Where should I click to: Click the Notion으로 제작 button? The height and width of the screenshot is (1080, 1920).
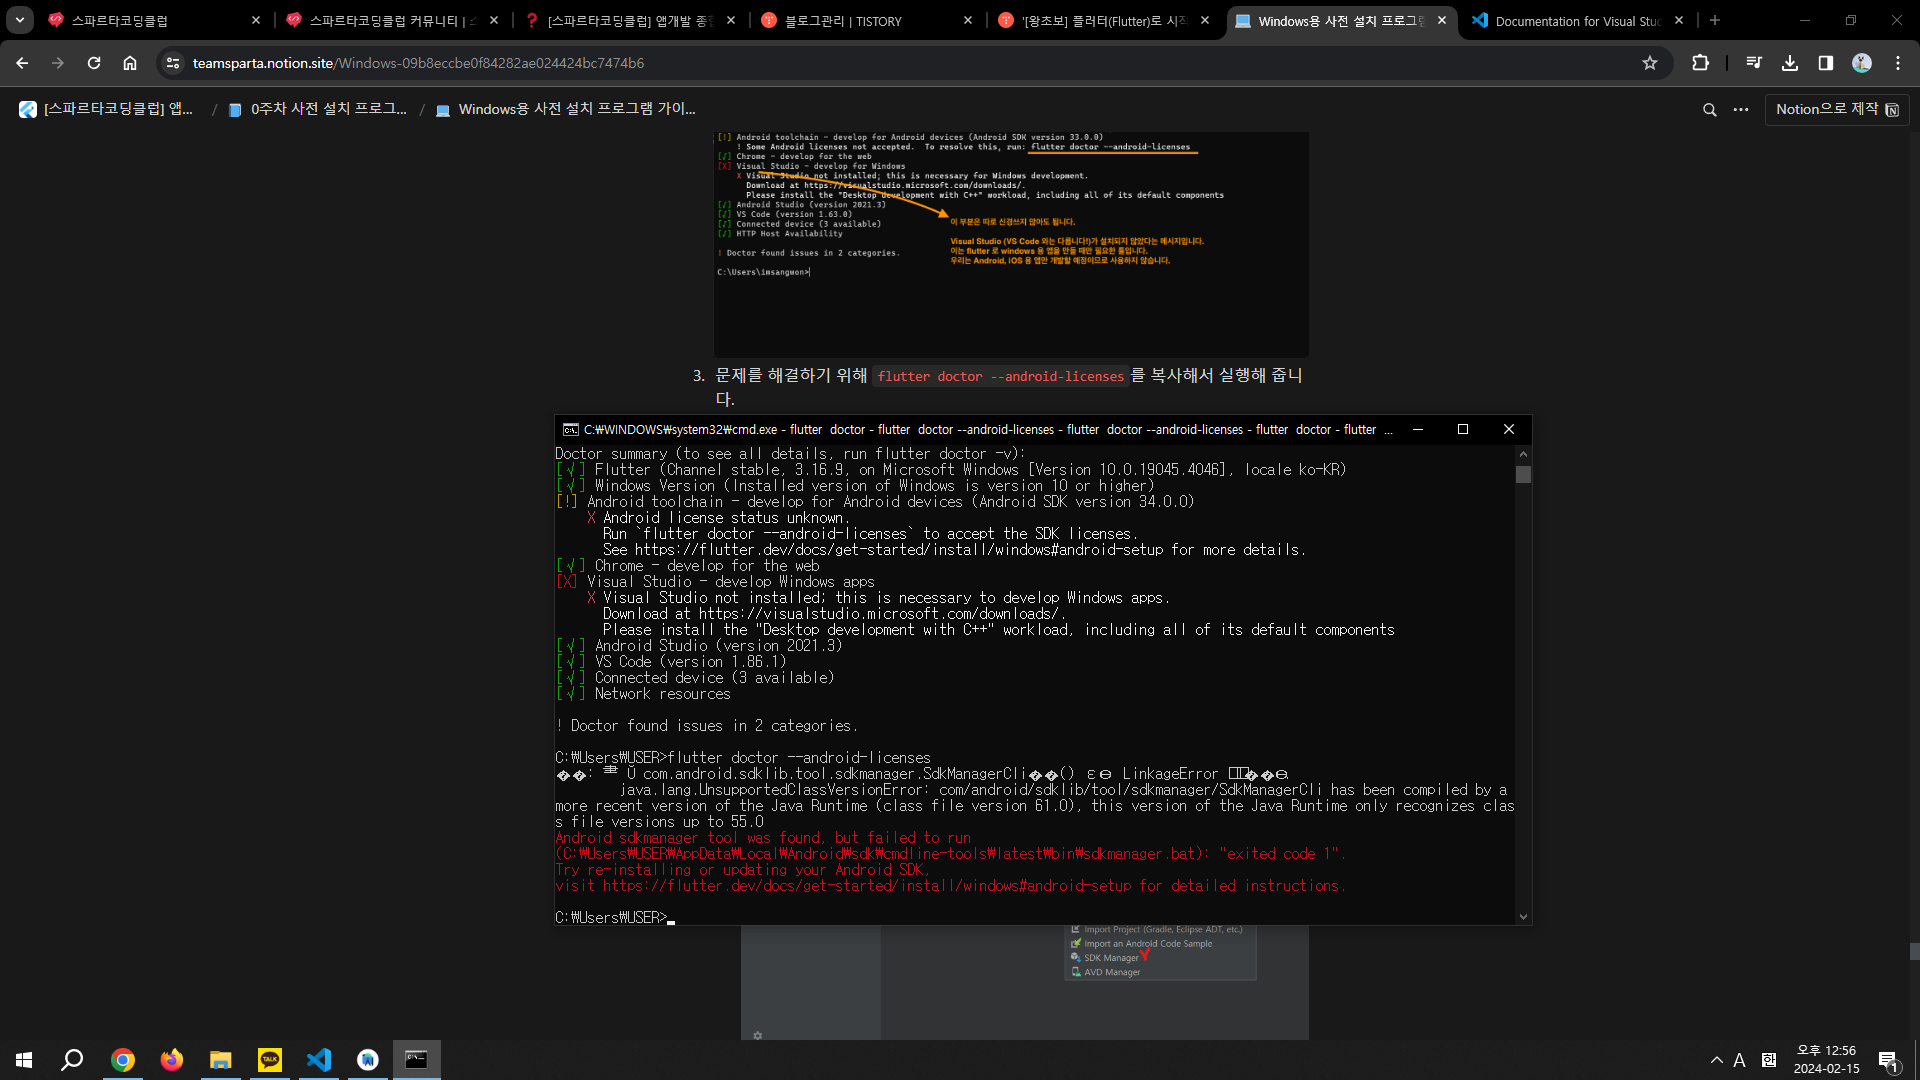[1837, 109]
